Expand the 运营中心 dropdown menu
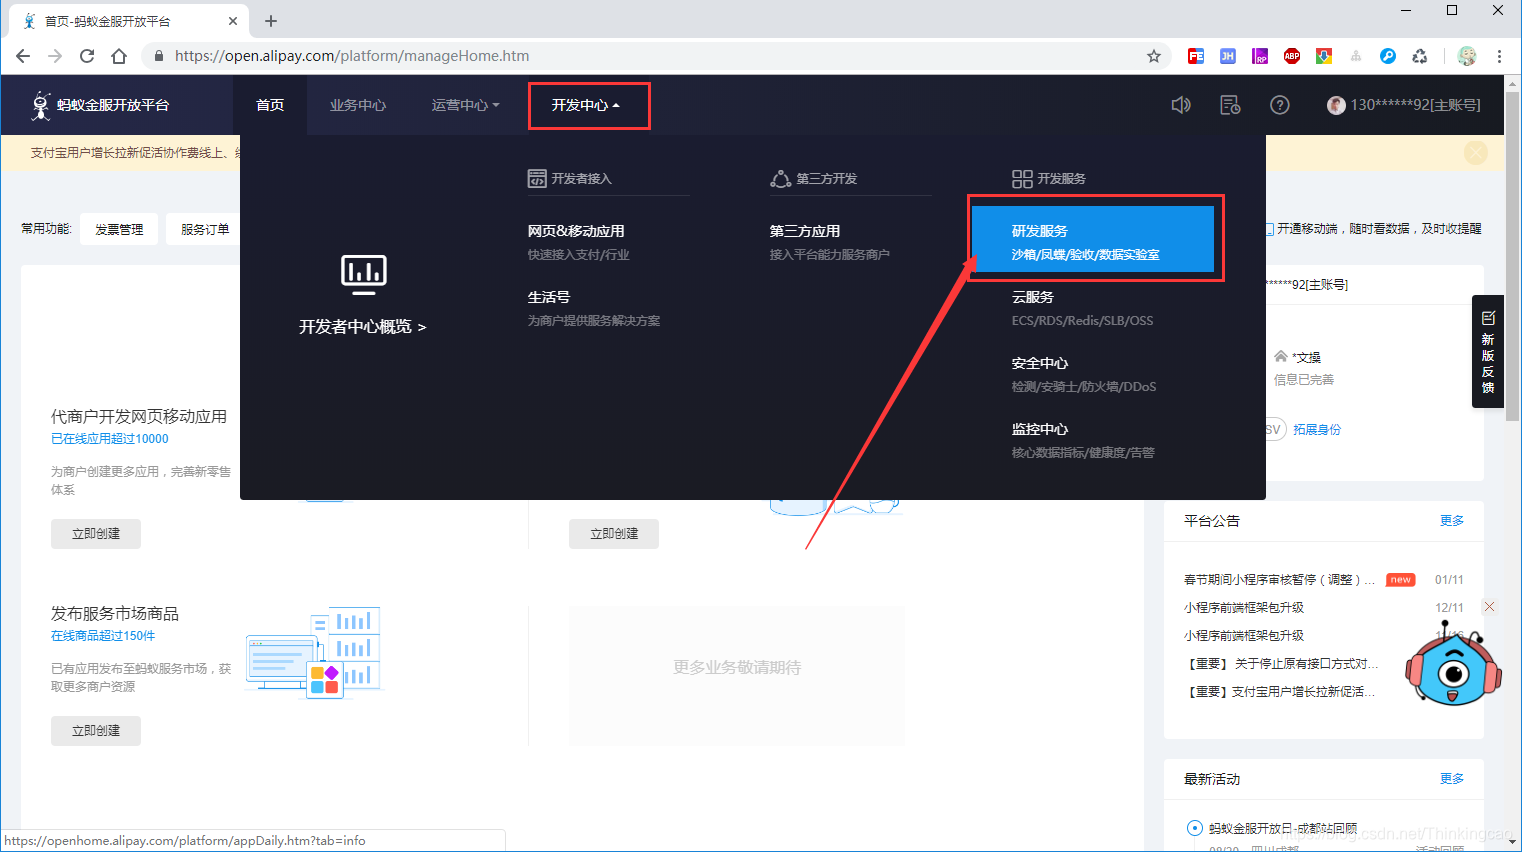The width and height of the screenshot is (1522, 852). [x=465, y=105]
